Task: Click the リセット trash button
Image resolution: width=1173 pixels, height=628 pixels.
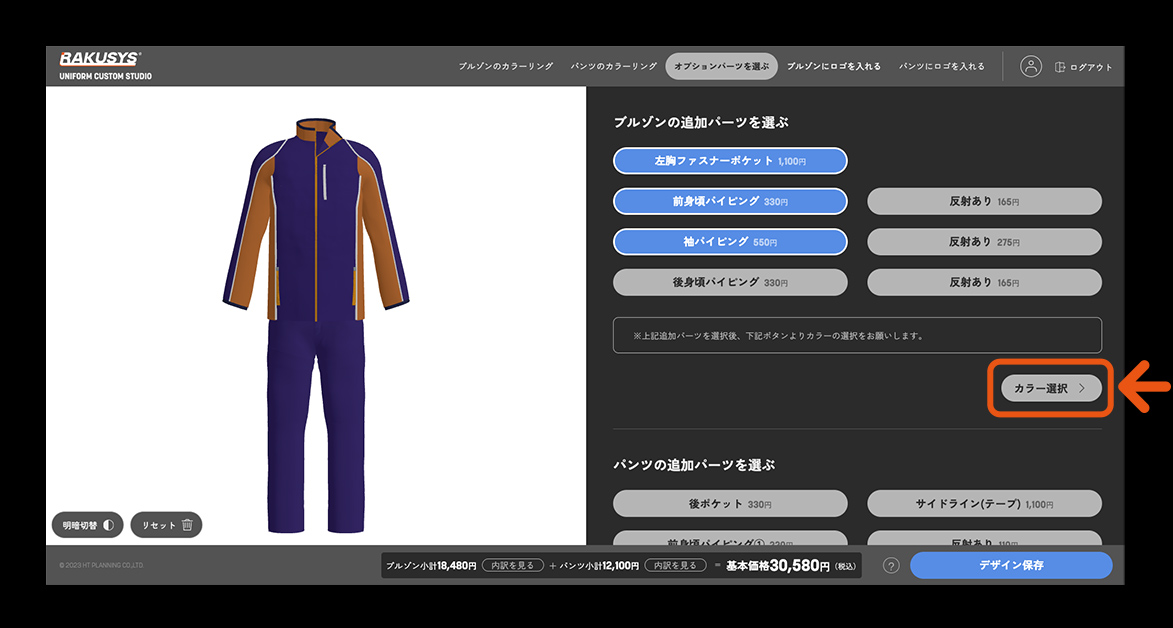Action: point(166,525)
